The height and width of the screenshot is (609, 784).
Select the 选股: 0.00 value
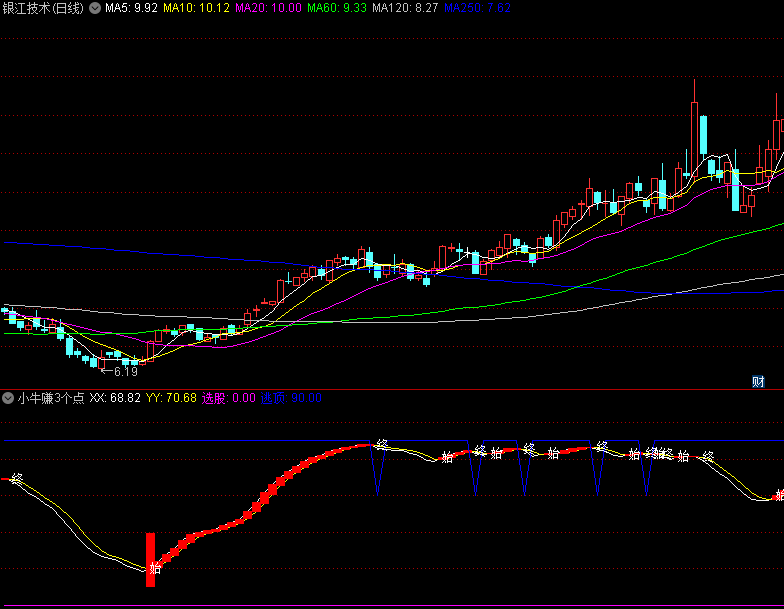(x=228, y=398)
